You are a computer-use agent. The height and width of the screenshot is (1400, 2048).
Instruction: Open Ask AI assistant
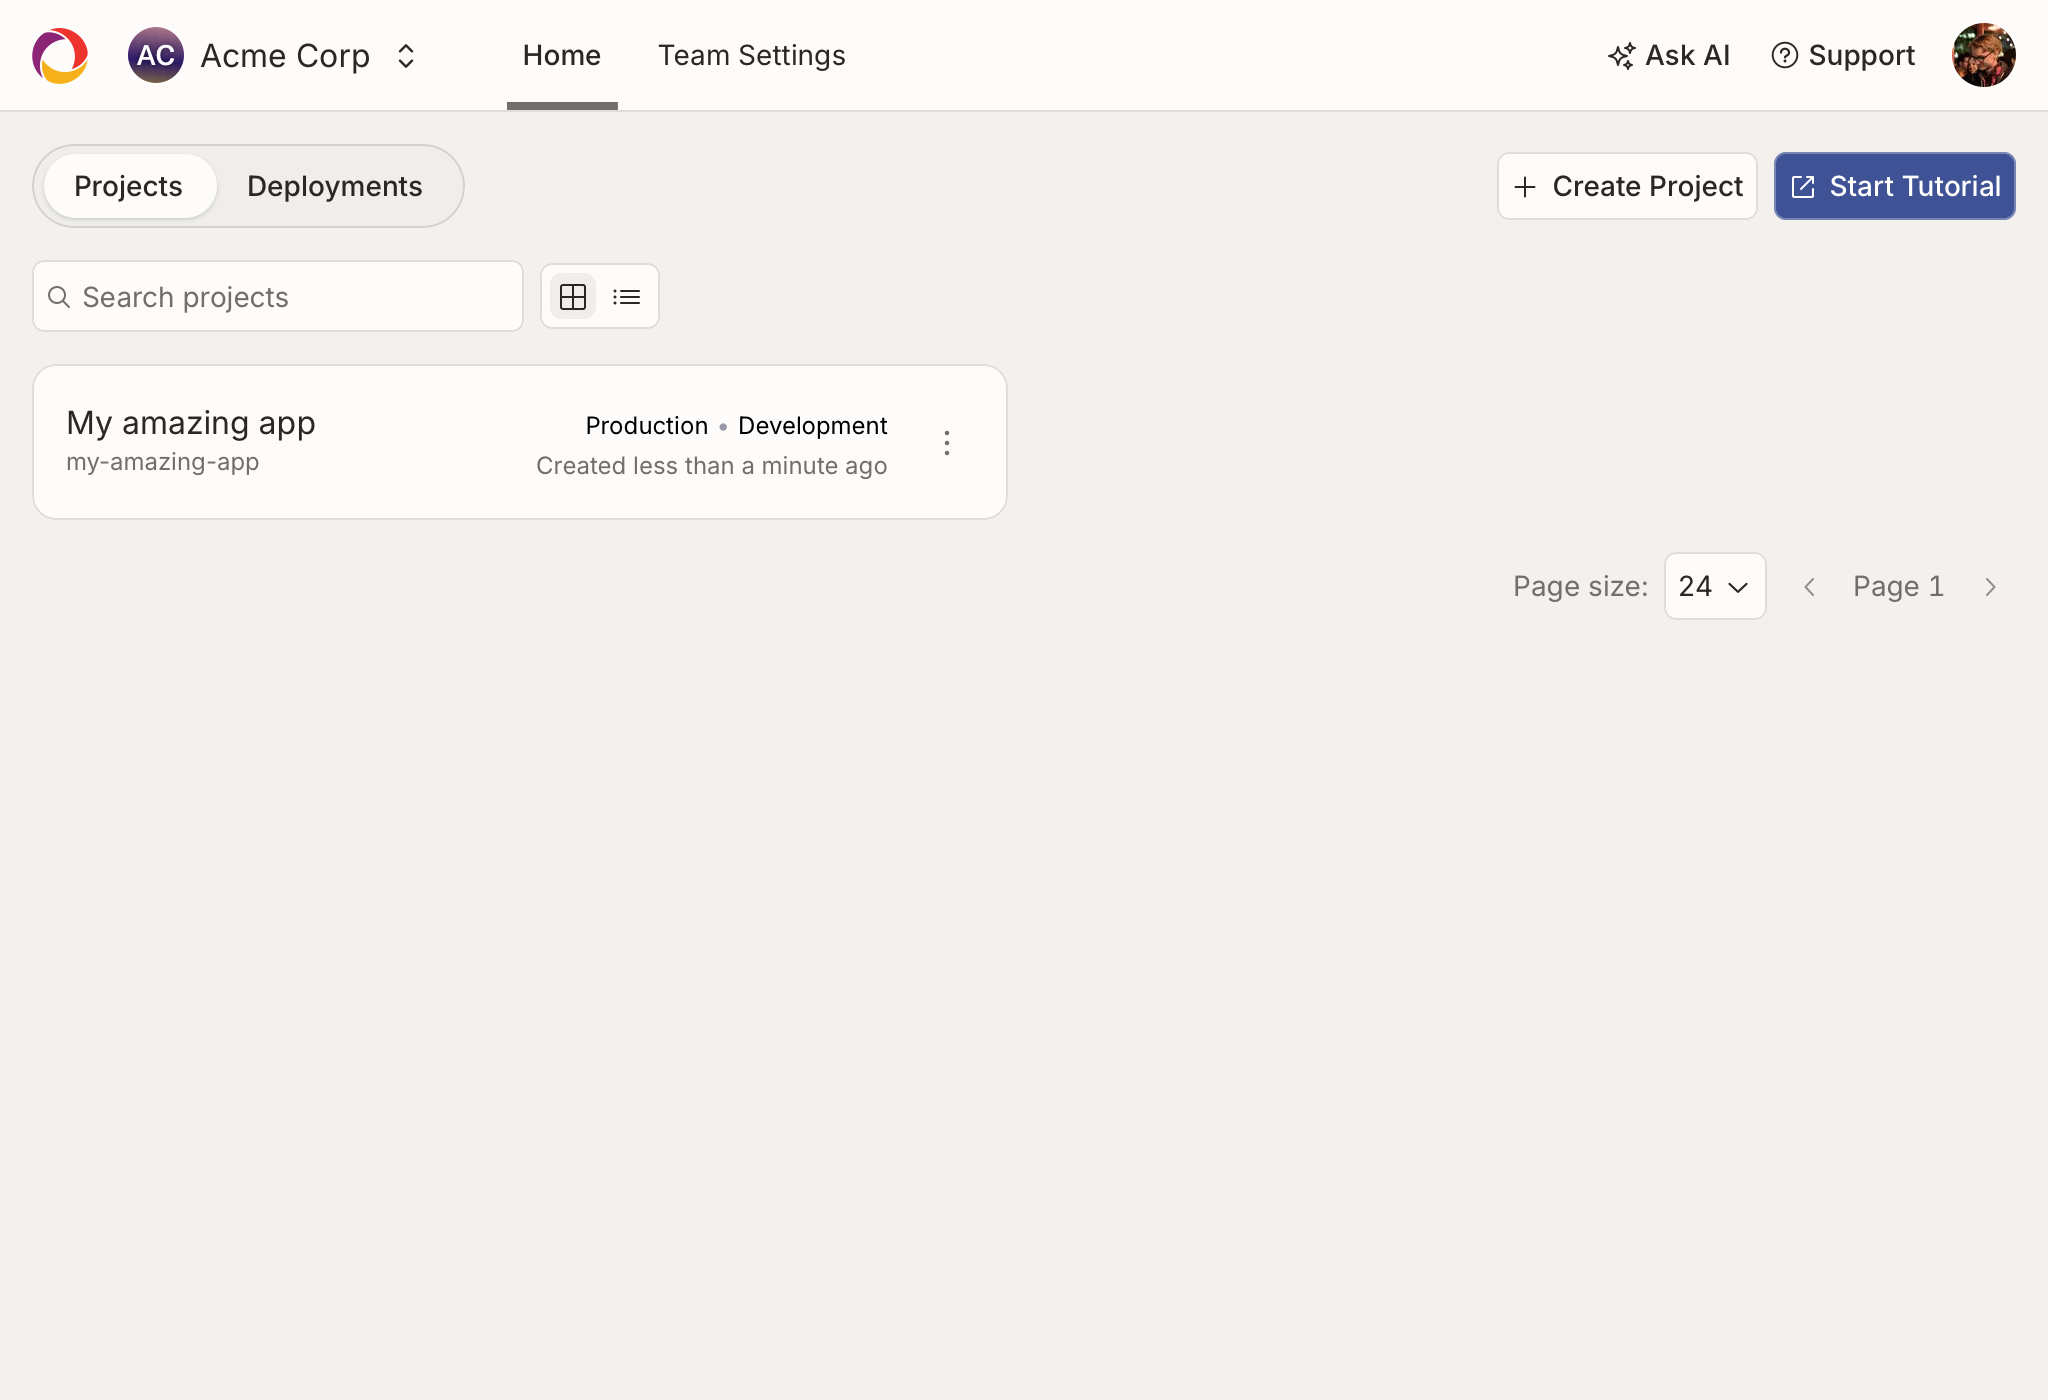[1668, 55]
